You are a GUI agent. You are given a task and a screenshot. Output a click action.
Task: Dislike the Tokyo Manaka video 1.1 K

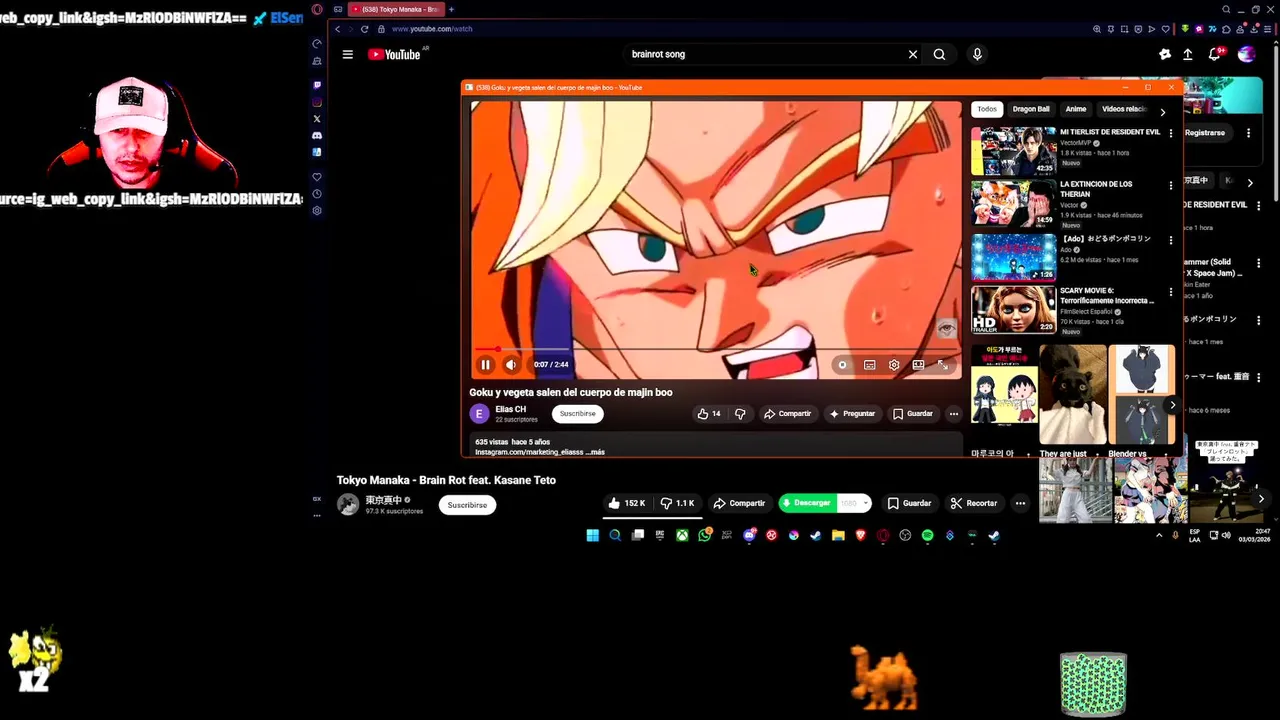tap(677, 504)
